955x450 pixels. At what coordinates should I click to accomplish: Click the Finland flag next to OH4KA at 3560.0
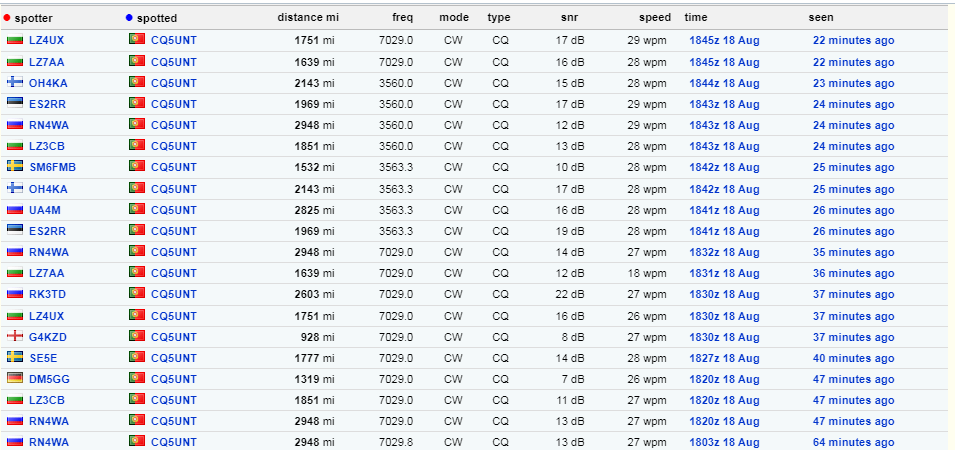[15, 82]
